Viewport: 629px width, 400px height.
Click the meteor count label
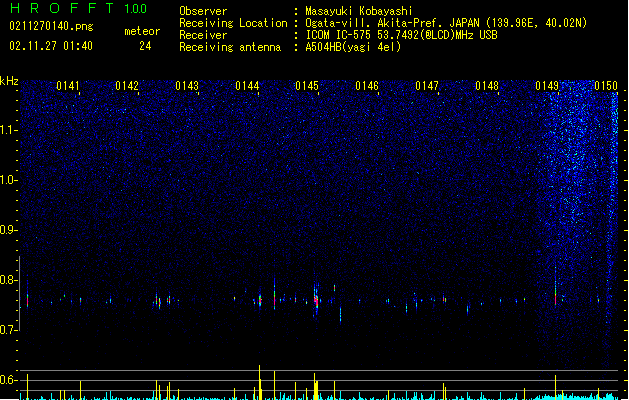[x=142, y=31]
